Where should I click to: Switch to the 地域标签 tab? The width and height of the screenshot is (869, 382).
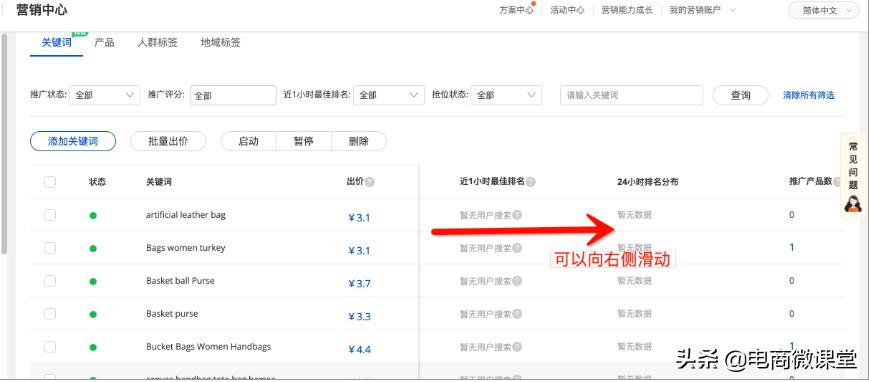pos(221,43)
